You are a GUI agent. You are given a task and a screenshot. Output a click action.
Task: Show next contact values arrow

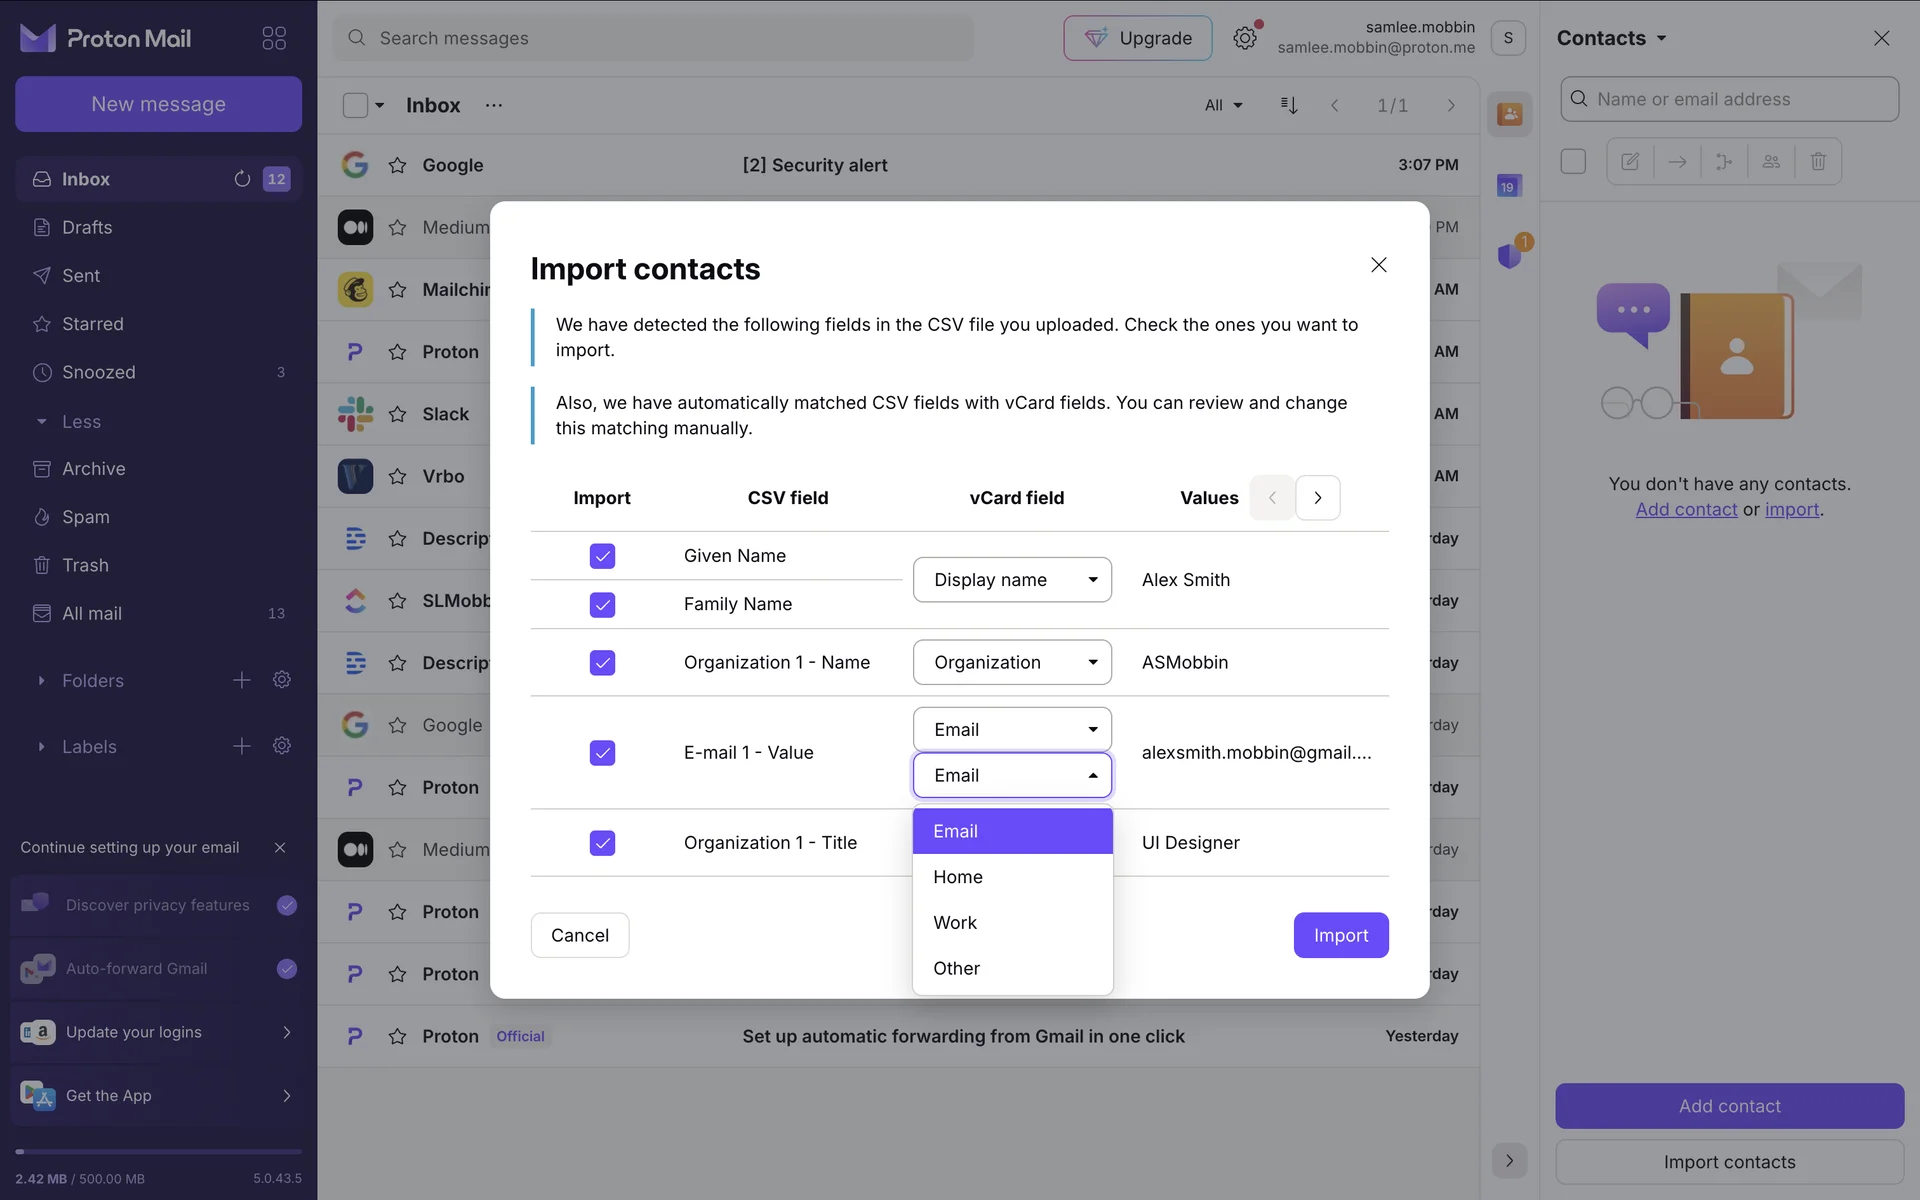(x=1317, y=498)
